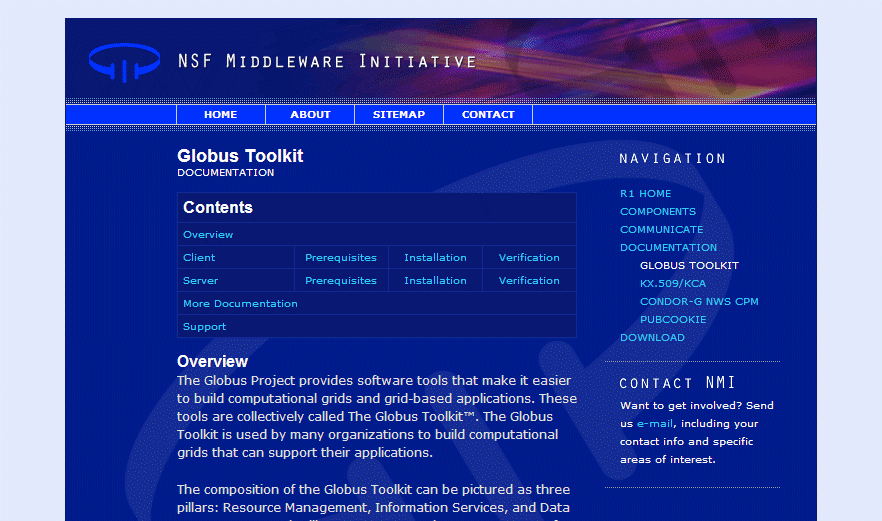Image resolution: width=882 pixels, height=521 pixels.
Task: Go to the ABOUT page
Action: [310, 115]
